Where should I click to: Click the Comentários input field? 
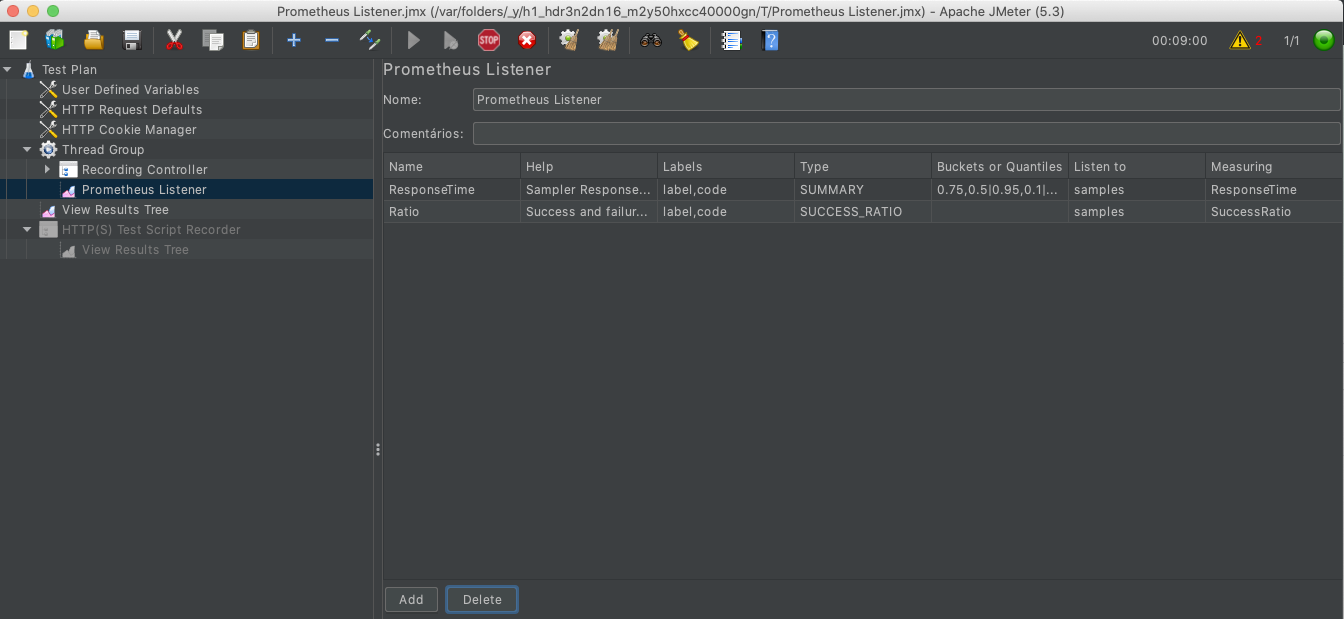coord(906,134)
